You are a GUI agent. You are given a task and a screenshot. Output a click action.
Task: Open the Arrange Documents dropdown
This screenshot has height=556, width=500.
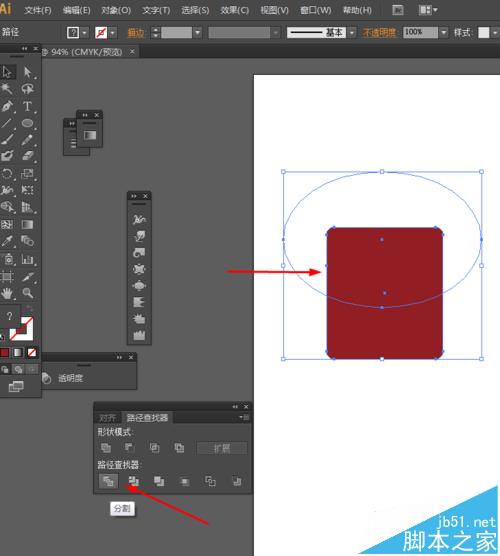tap(428, 10)
